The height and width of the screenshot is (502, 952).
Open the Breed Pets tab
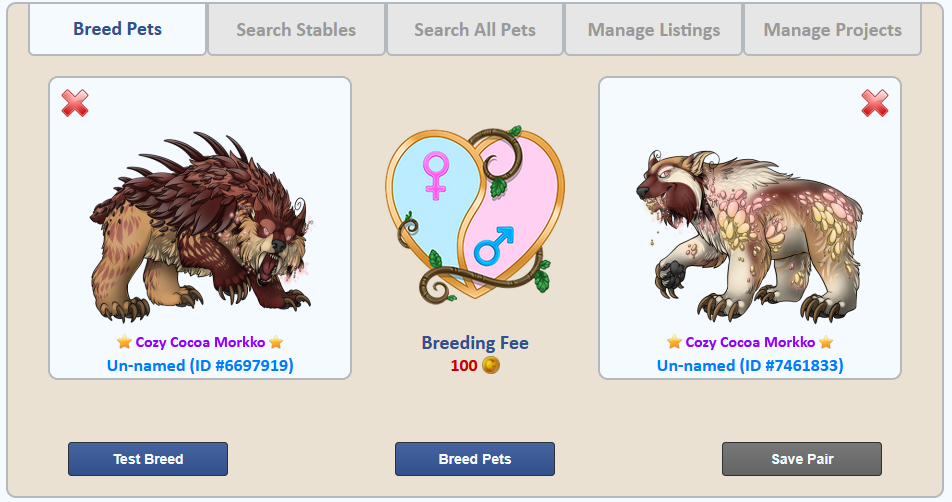[117, 29]
